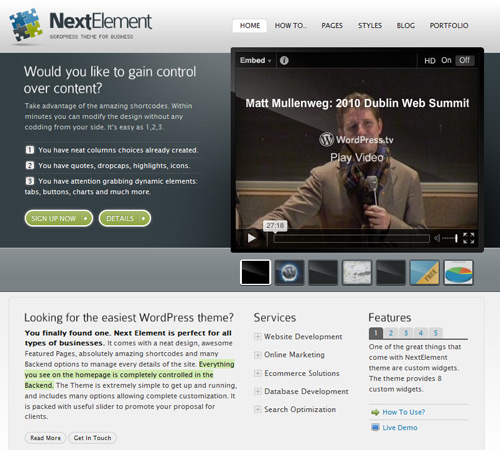Open the HOW TO.. menu

tap(290, 26)
